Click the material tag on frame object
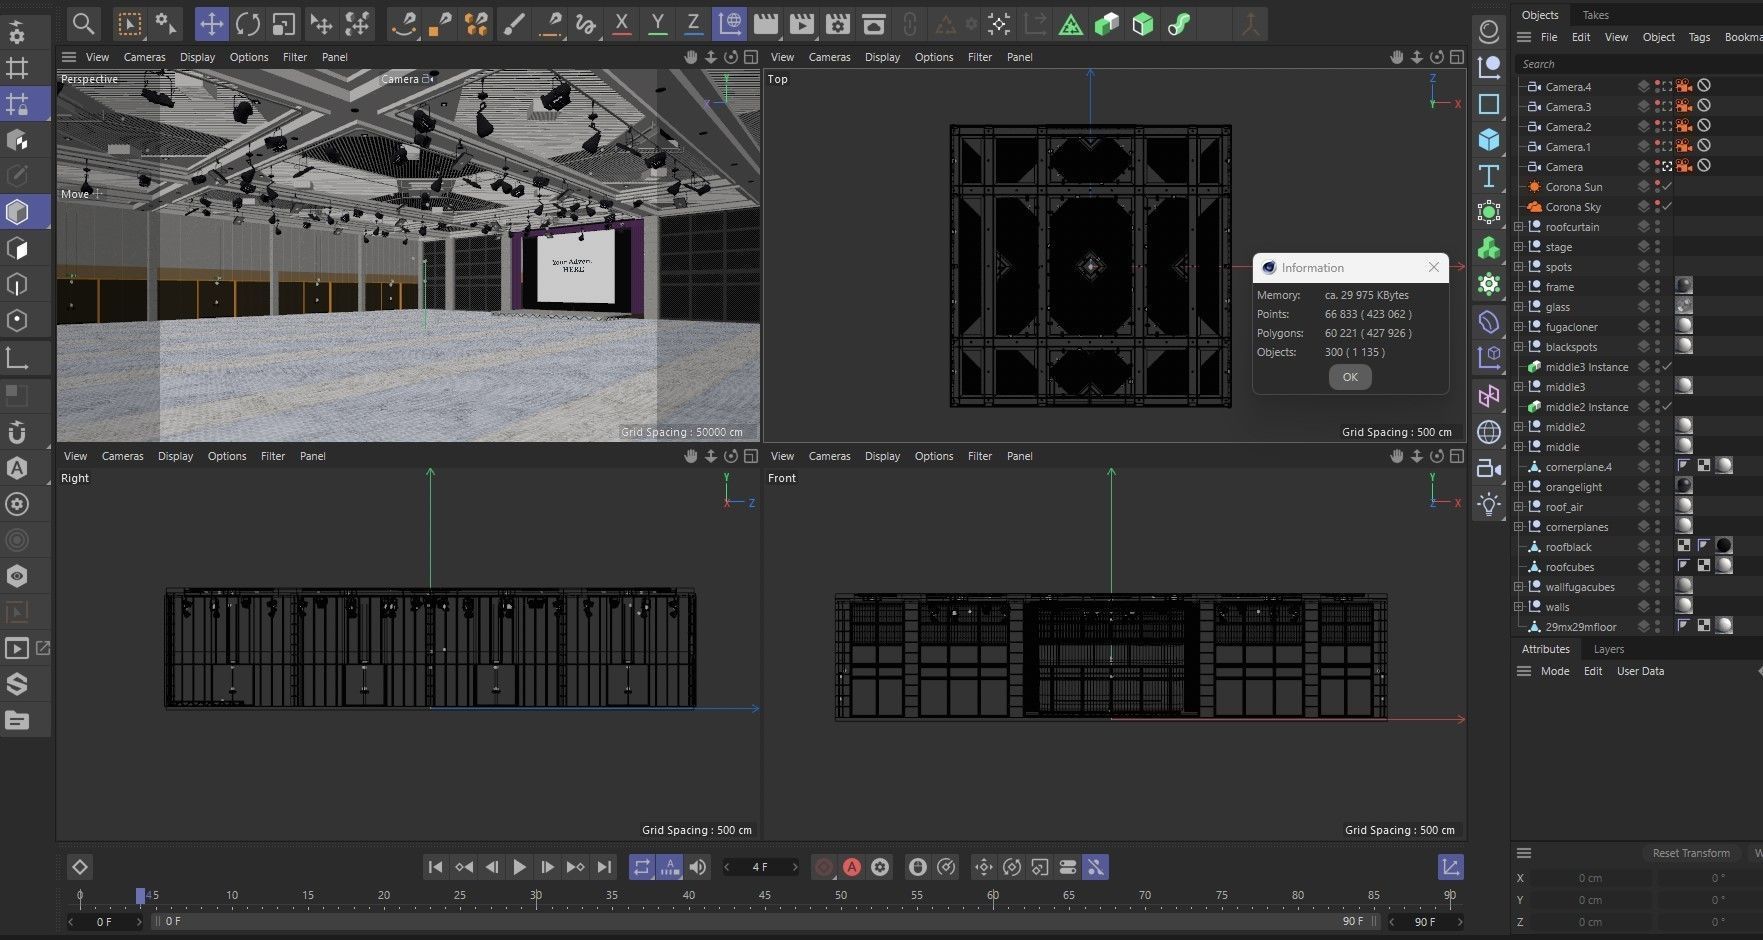Image resolution: width=1763 pixels, height=940 pixels. pyautogui.click(x=1684, y=286)
